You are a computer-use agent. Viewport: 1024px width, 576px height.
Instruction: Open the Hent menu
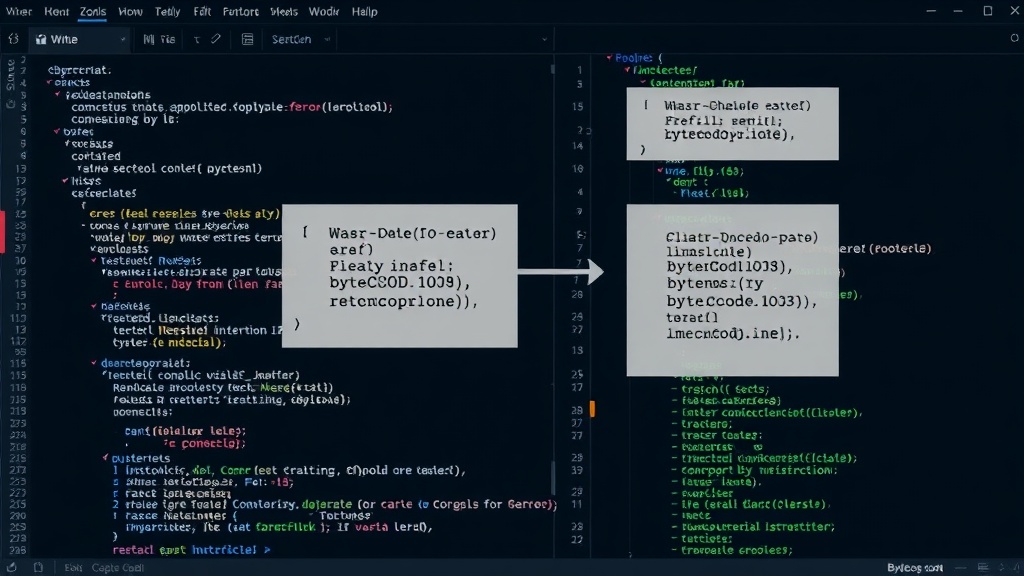click(56, 12)
